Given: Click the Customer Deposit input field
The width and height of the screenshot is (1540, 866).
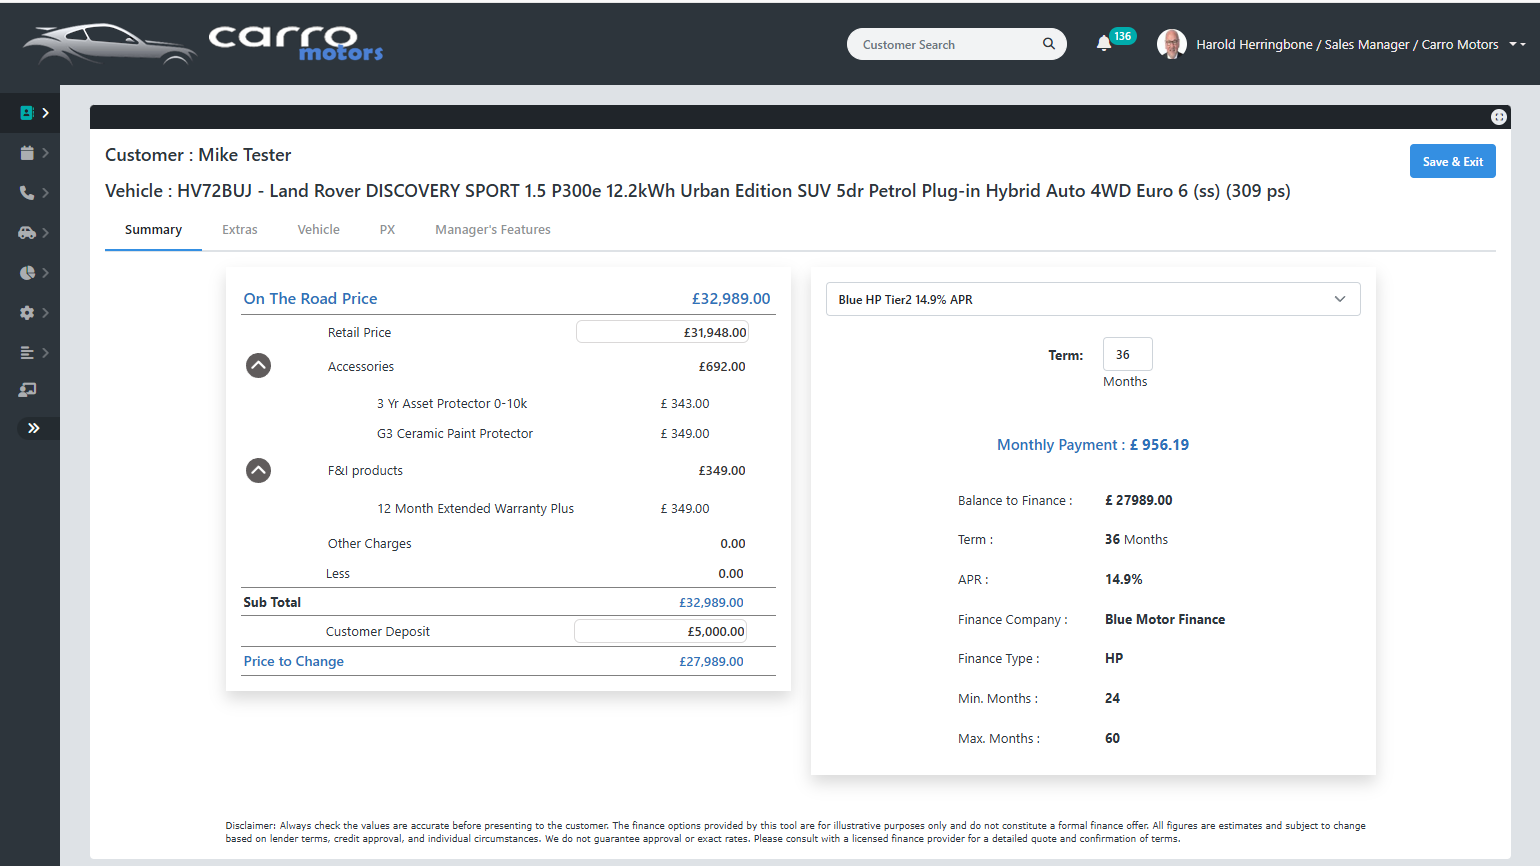Looking at the screenshot, I should coord(661,631).
